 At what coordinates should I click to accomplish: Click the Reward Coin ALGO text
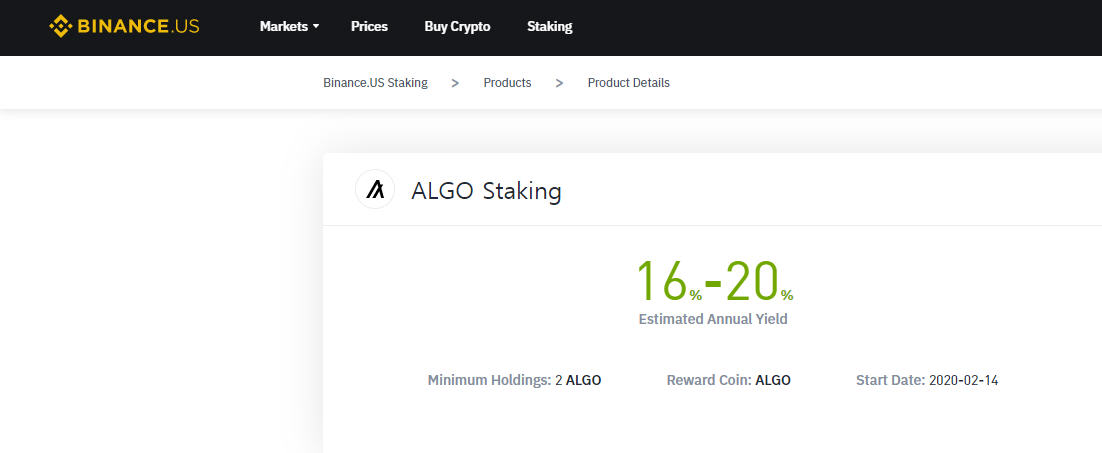pos(728,381)
